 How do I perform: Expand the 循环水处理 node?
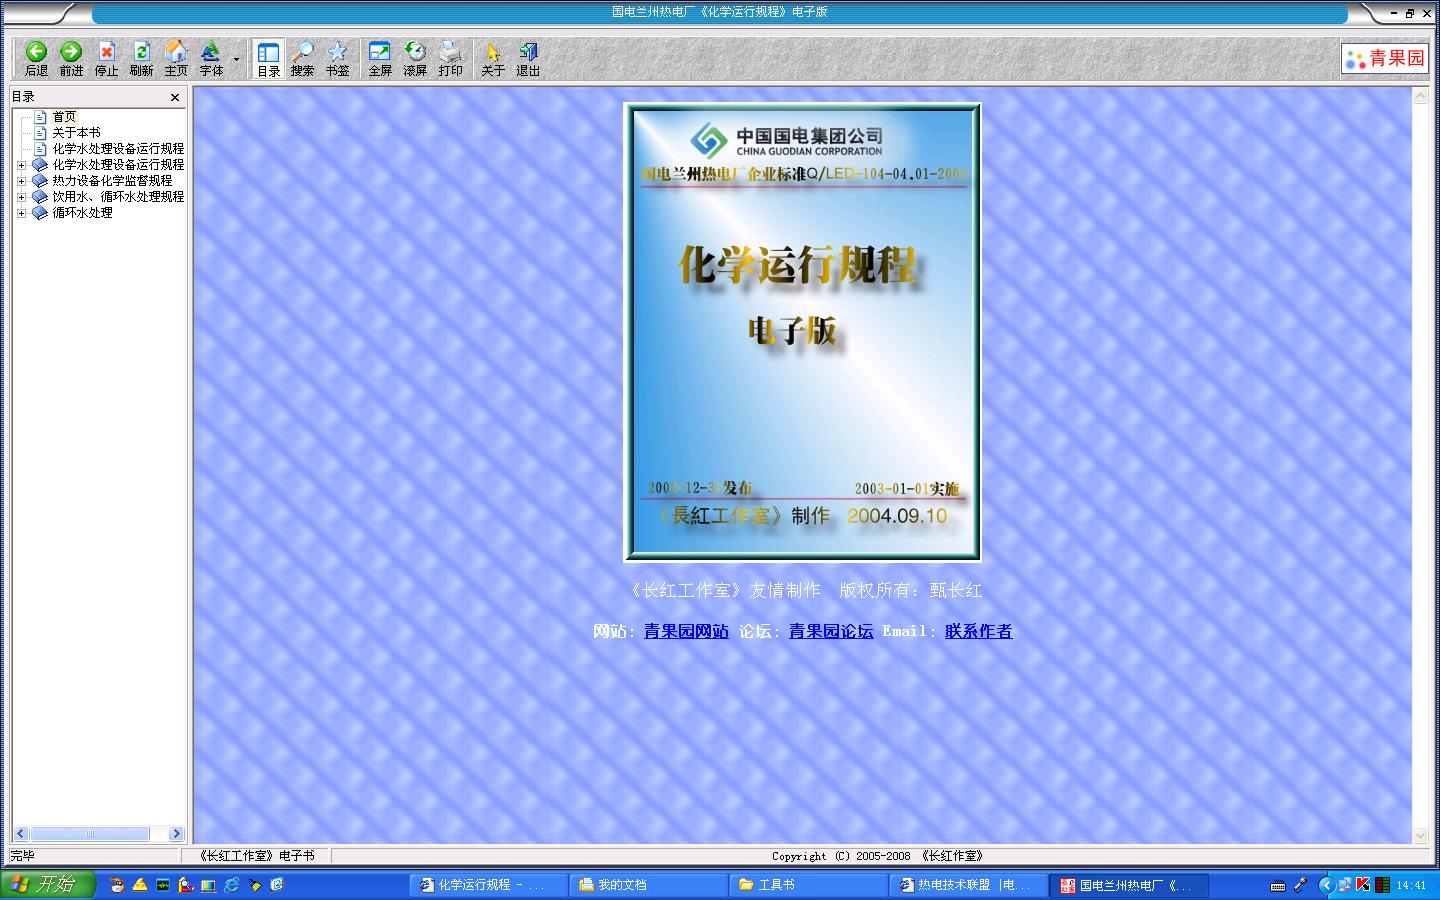pyautogui.click(x=21, y=213)
